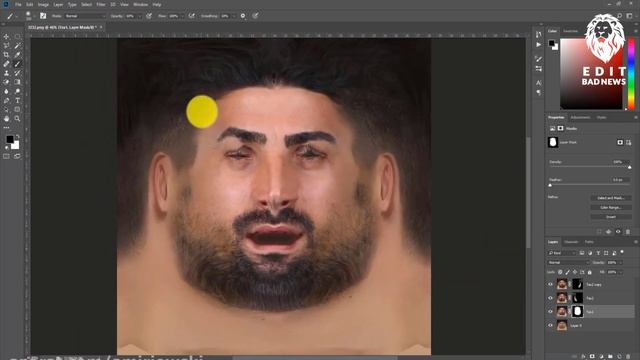Change the screen mode
The height and width of the screenshot is (360, 640).
[x=17, y=156]
